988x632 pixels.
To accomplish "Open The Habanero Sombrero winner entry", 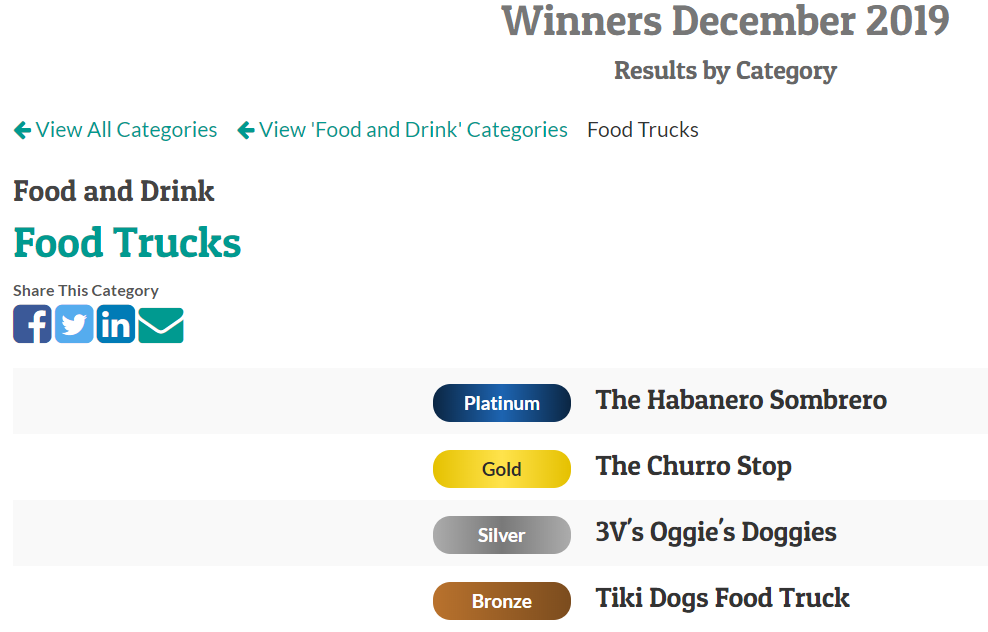I will pos(741,400).
